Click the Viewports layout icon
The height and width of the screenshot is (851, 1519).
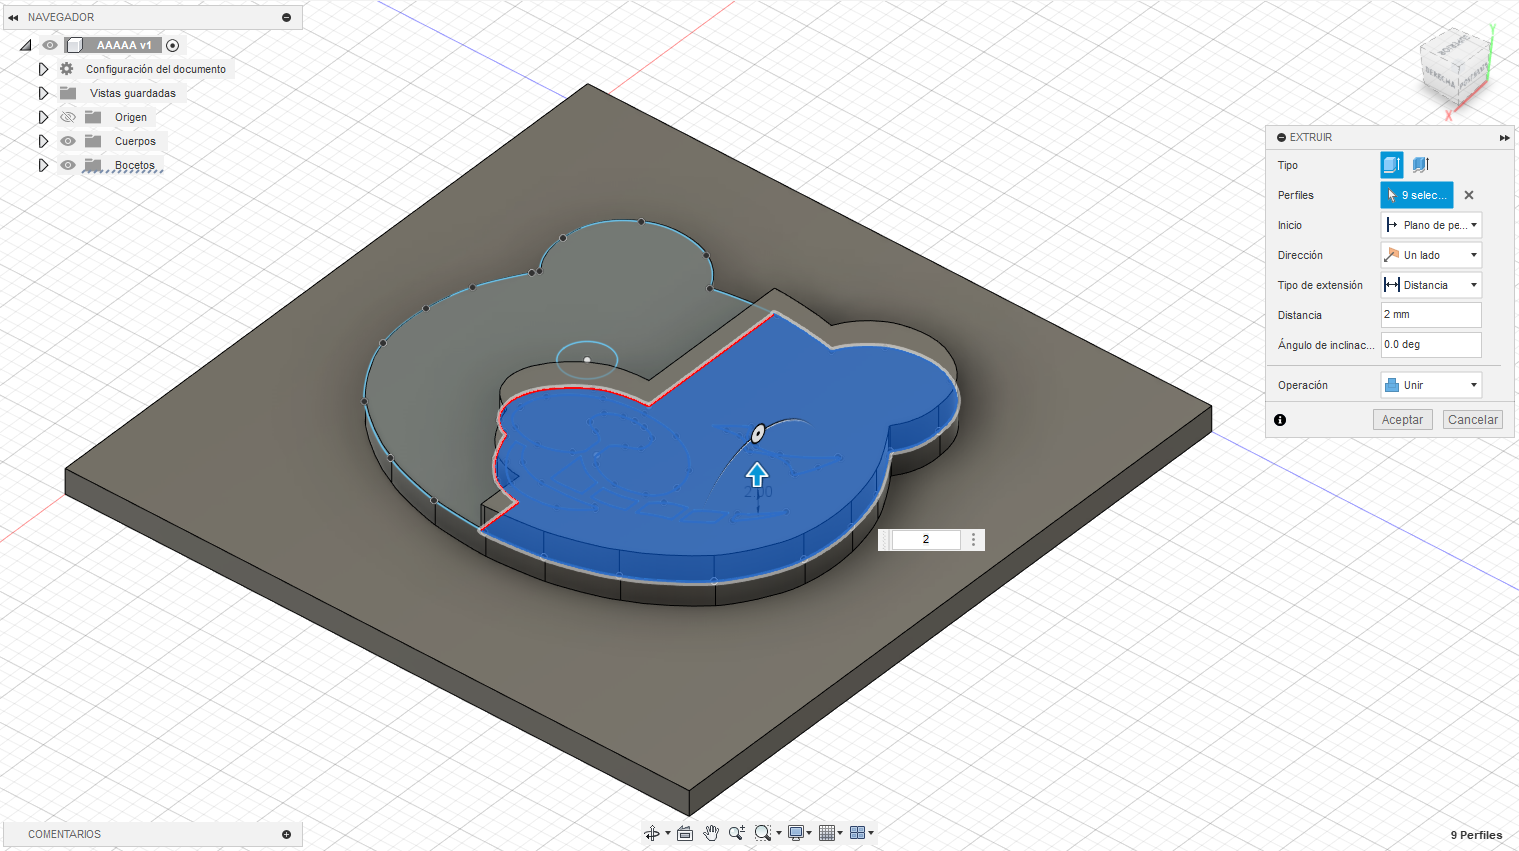click(857, 833)
